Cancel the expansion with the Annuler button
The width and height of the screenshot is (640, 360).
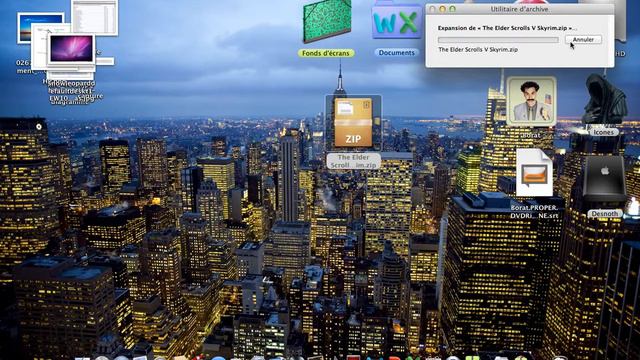(x=583, y=40)
